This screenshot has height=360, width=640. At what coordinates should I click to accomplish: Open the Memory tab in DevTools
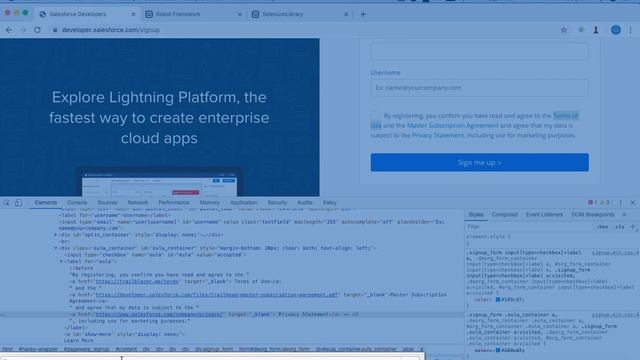click(210, 202)
